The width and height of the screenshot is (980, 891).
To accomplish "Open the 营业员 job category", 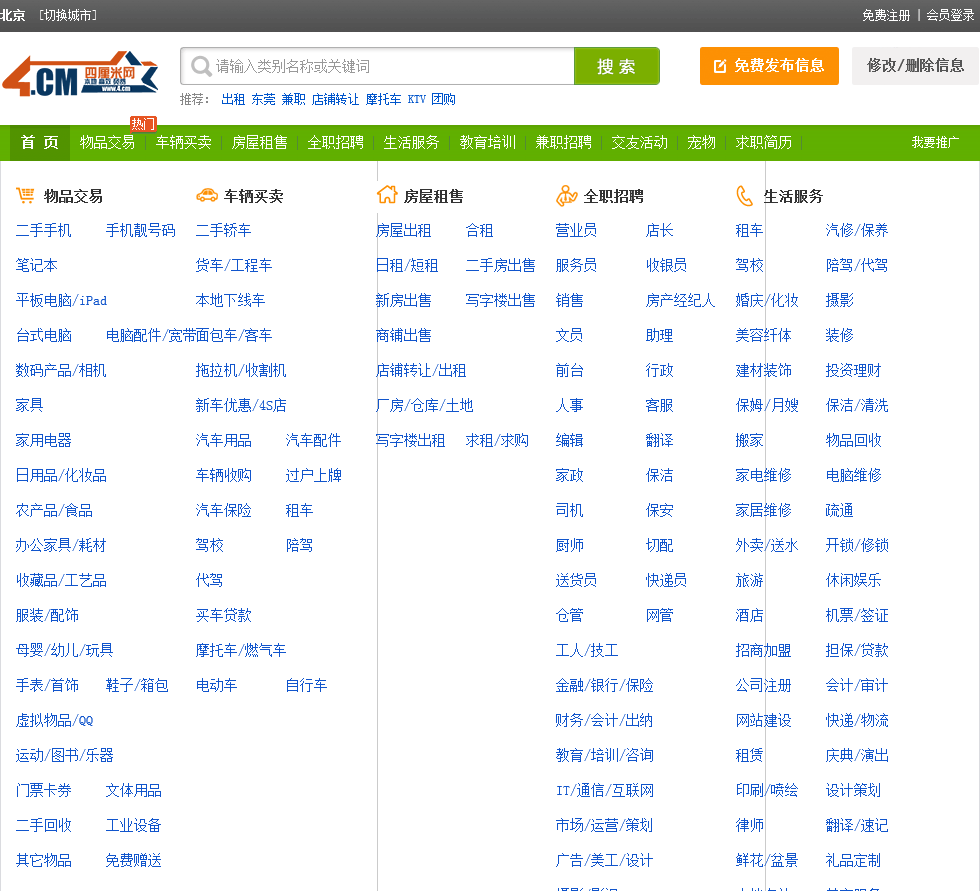I will pos(576,231).
